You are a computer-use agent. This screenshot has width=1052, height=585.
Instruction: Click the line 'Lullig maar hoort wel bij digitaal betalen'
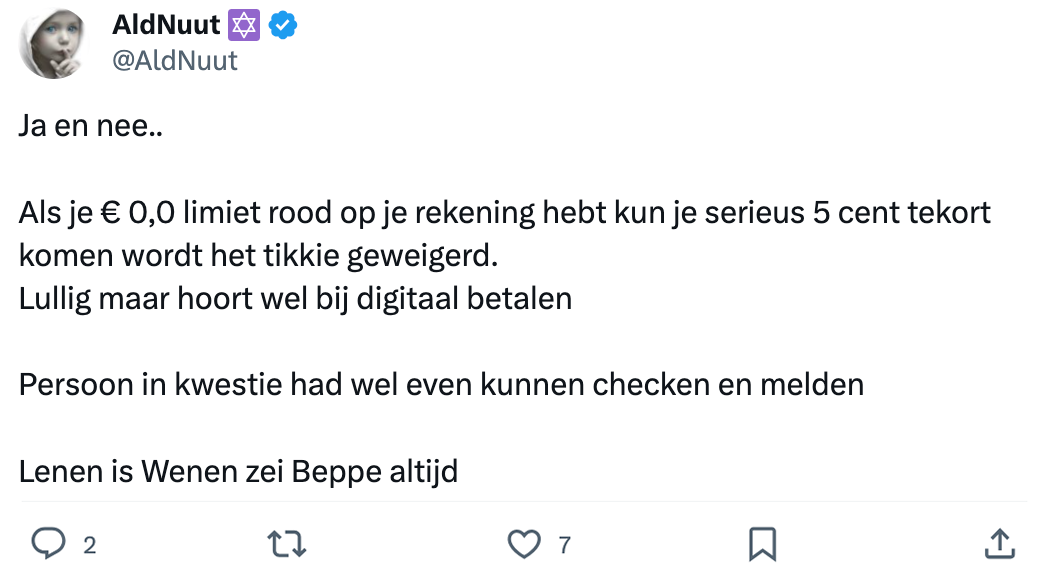295,299
